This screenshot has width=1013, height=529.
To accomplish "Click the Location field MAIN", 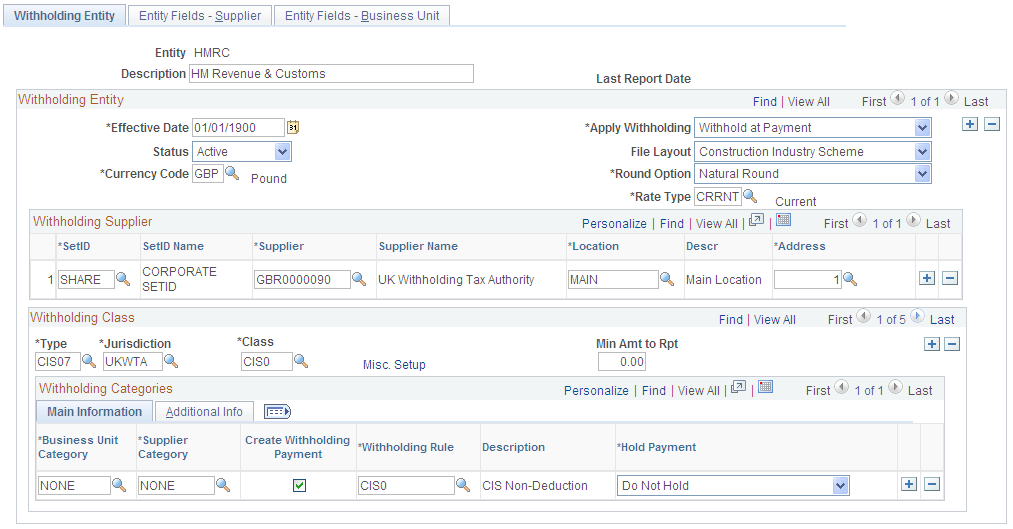I will click(612, 279).
